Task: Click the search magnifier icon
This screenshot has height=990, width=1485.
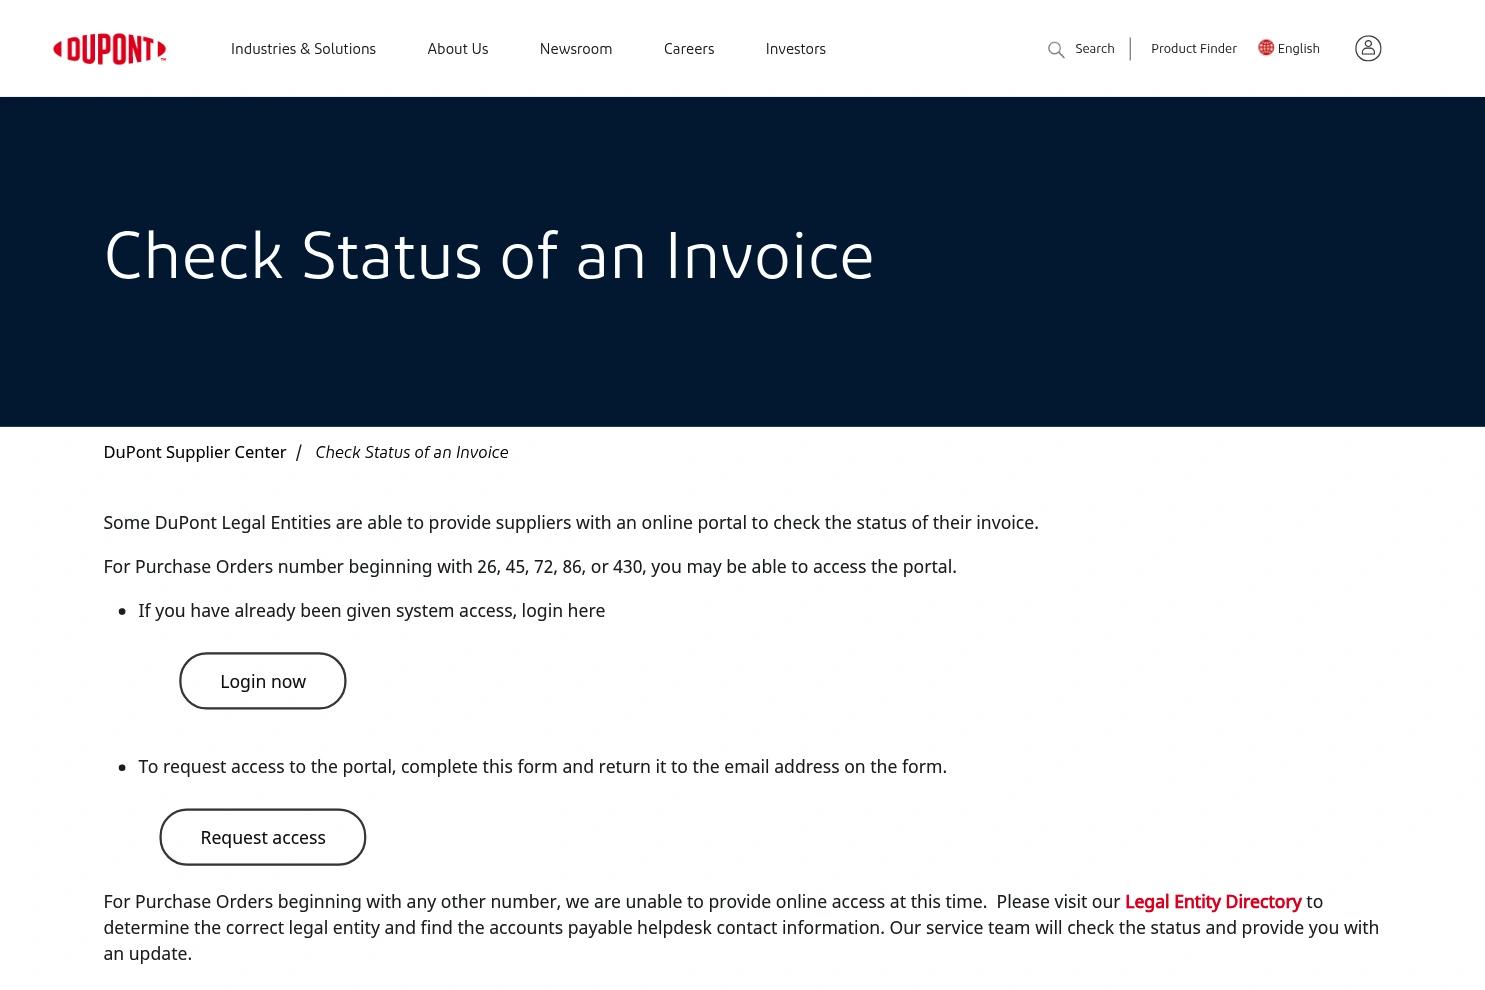Action: 1056,49
